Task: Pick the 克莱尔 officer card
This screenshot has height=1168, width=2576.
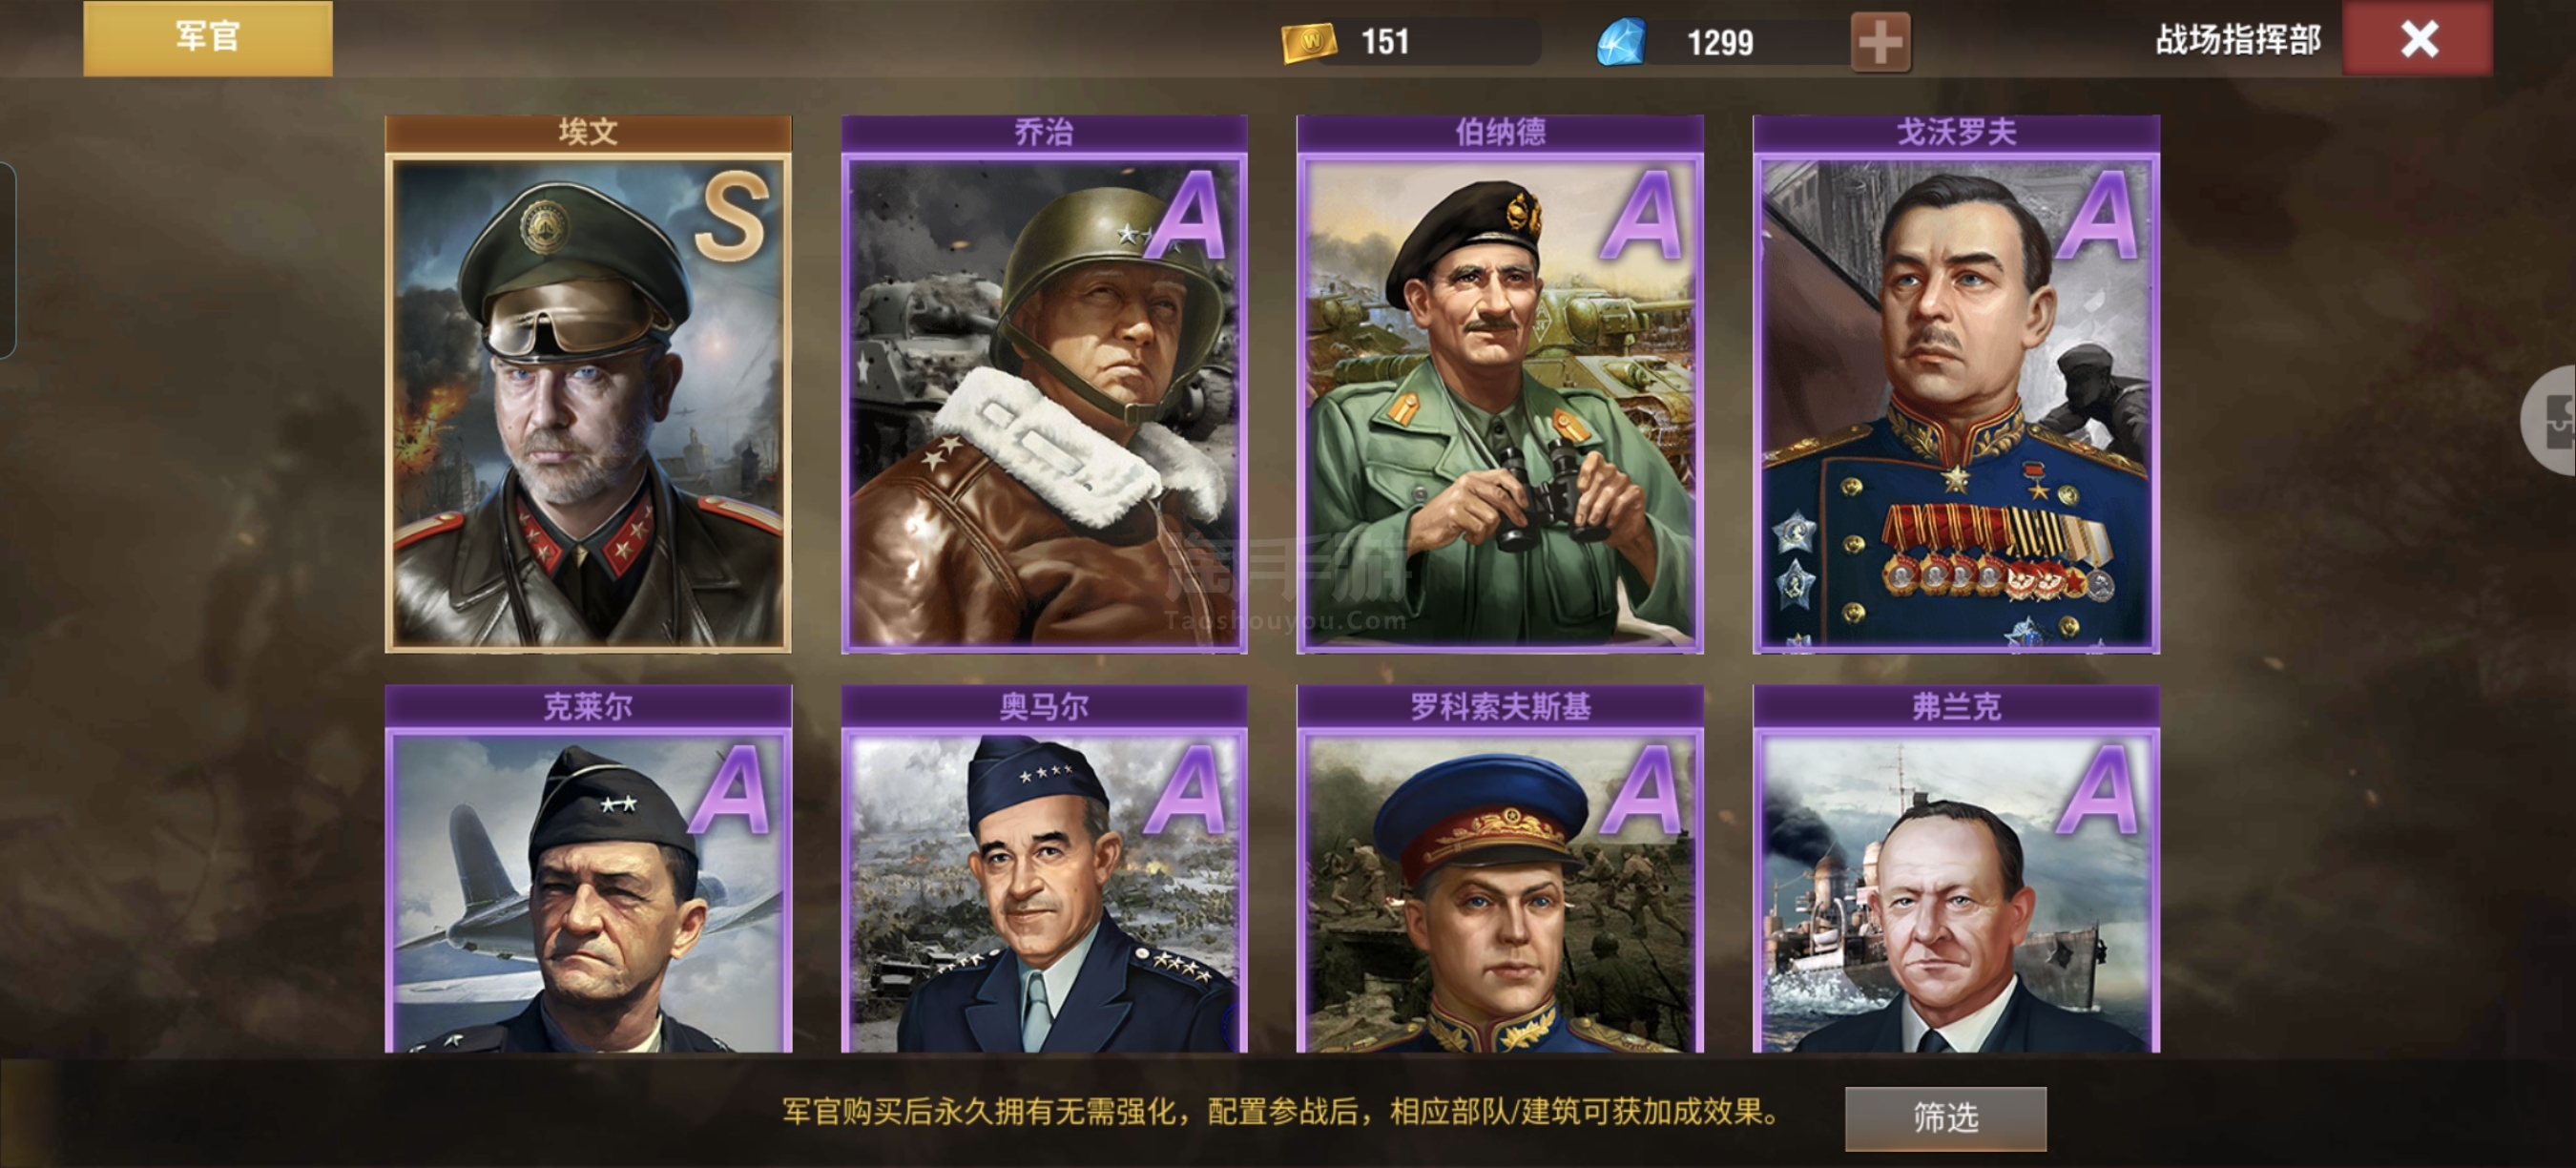Action: (x=588, y=869)
